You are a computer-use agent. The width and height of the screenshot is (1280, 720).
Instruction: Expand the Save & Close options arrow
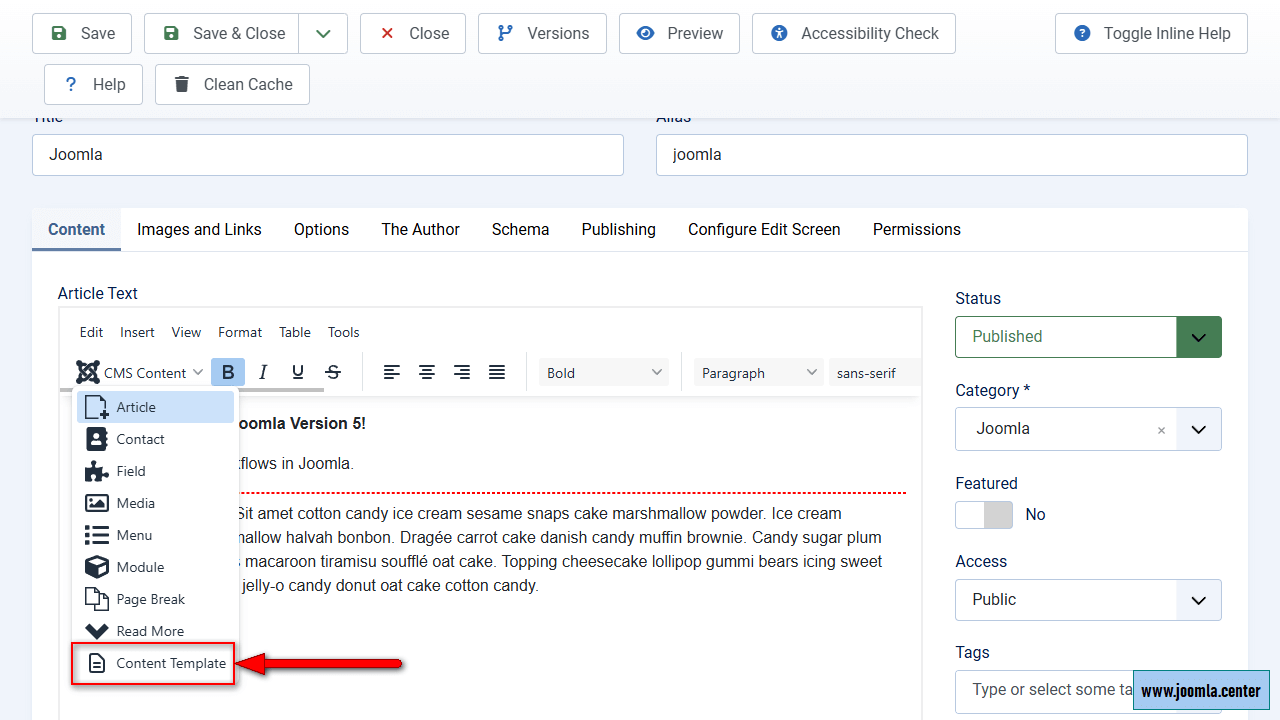[323, 33]
